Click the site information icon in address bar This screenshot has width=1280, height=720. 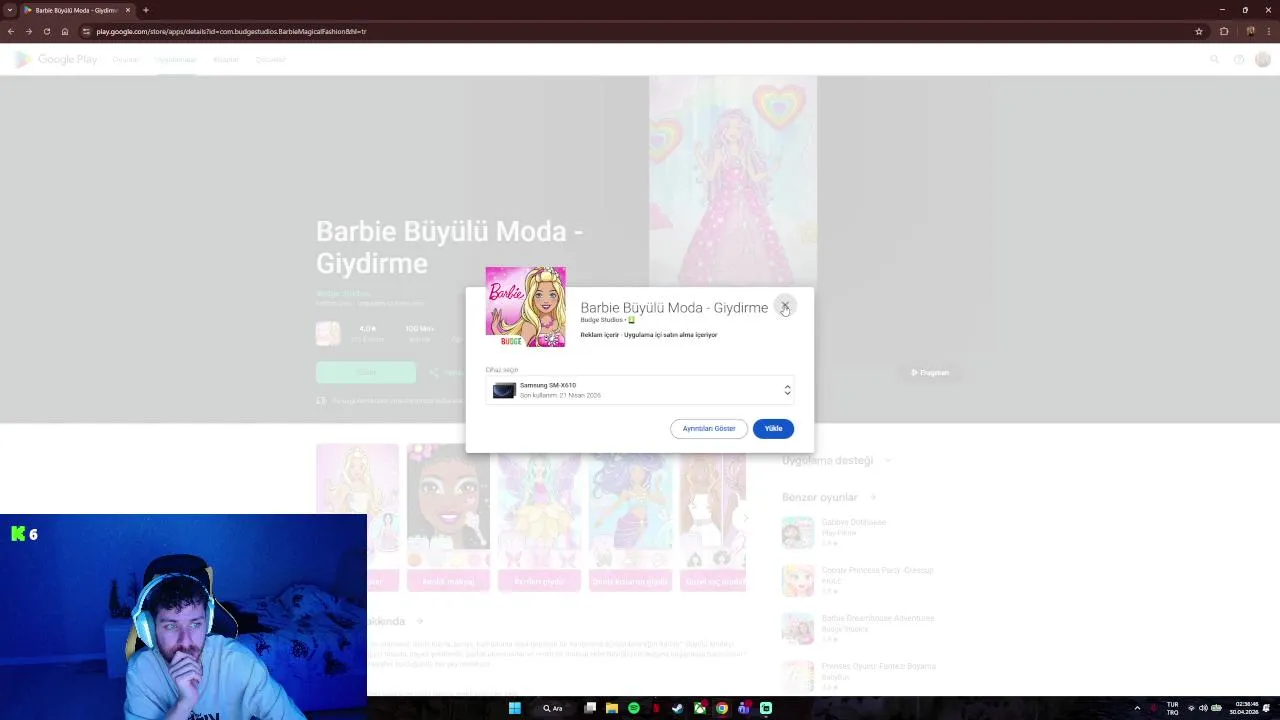[x=87, y=31]
